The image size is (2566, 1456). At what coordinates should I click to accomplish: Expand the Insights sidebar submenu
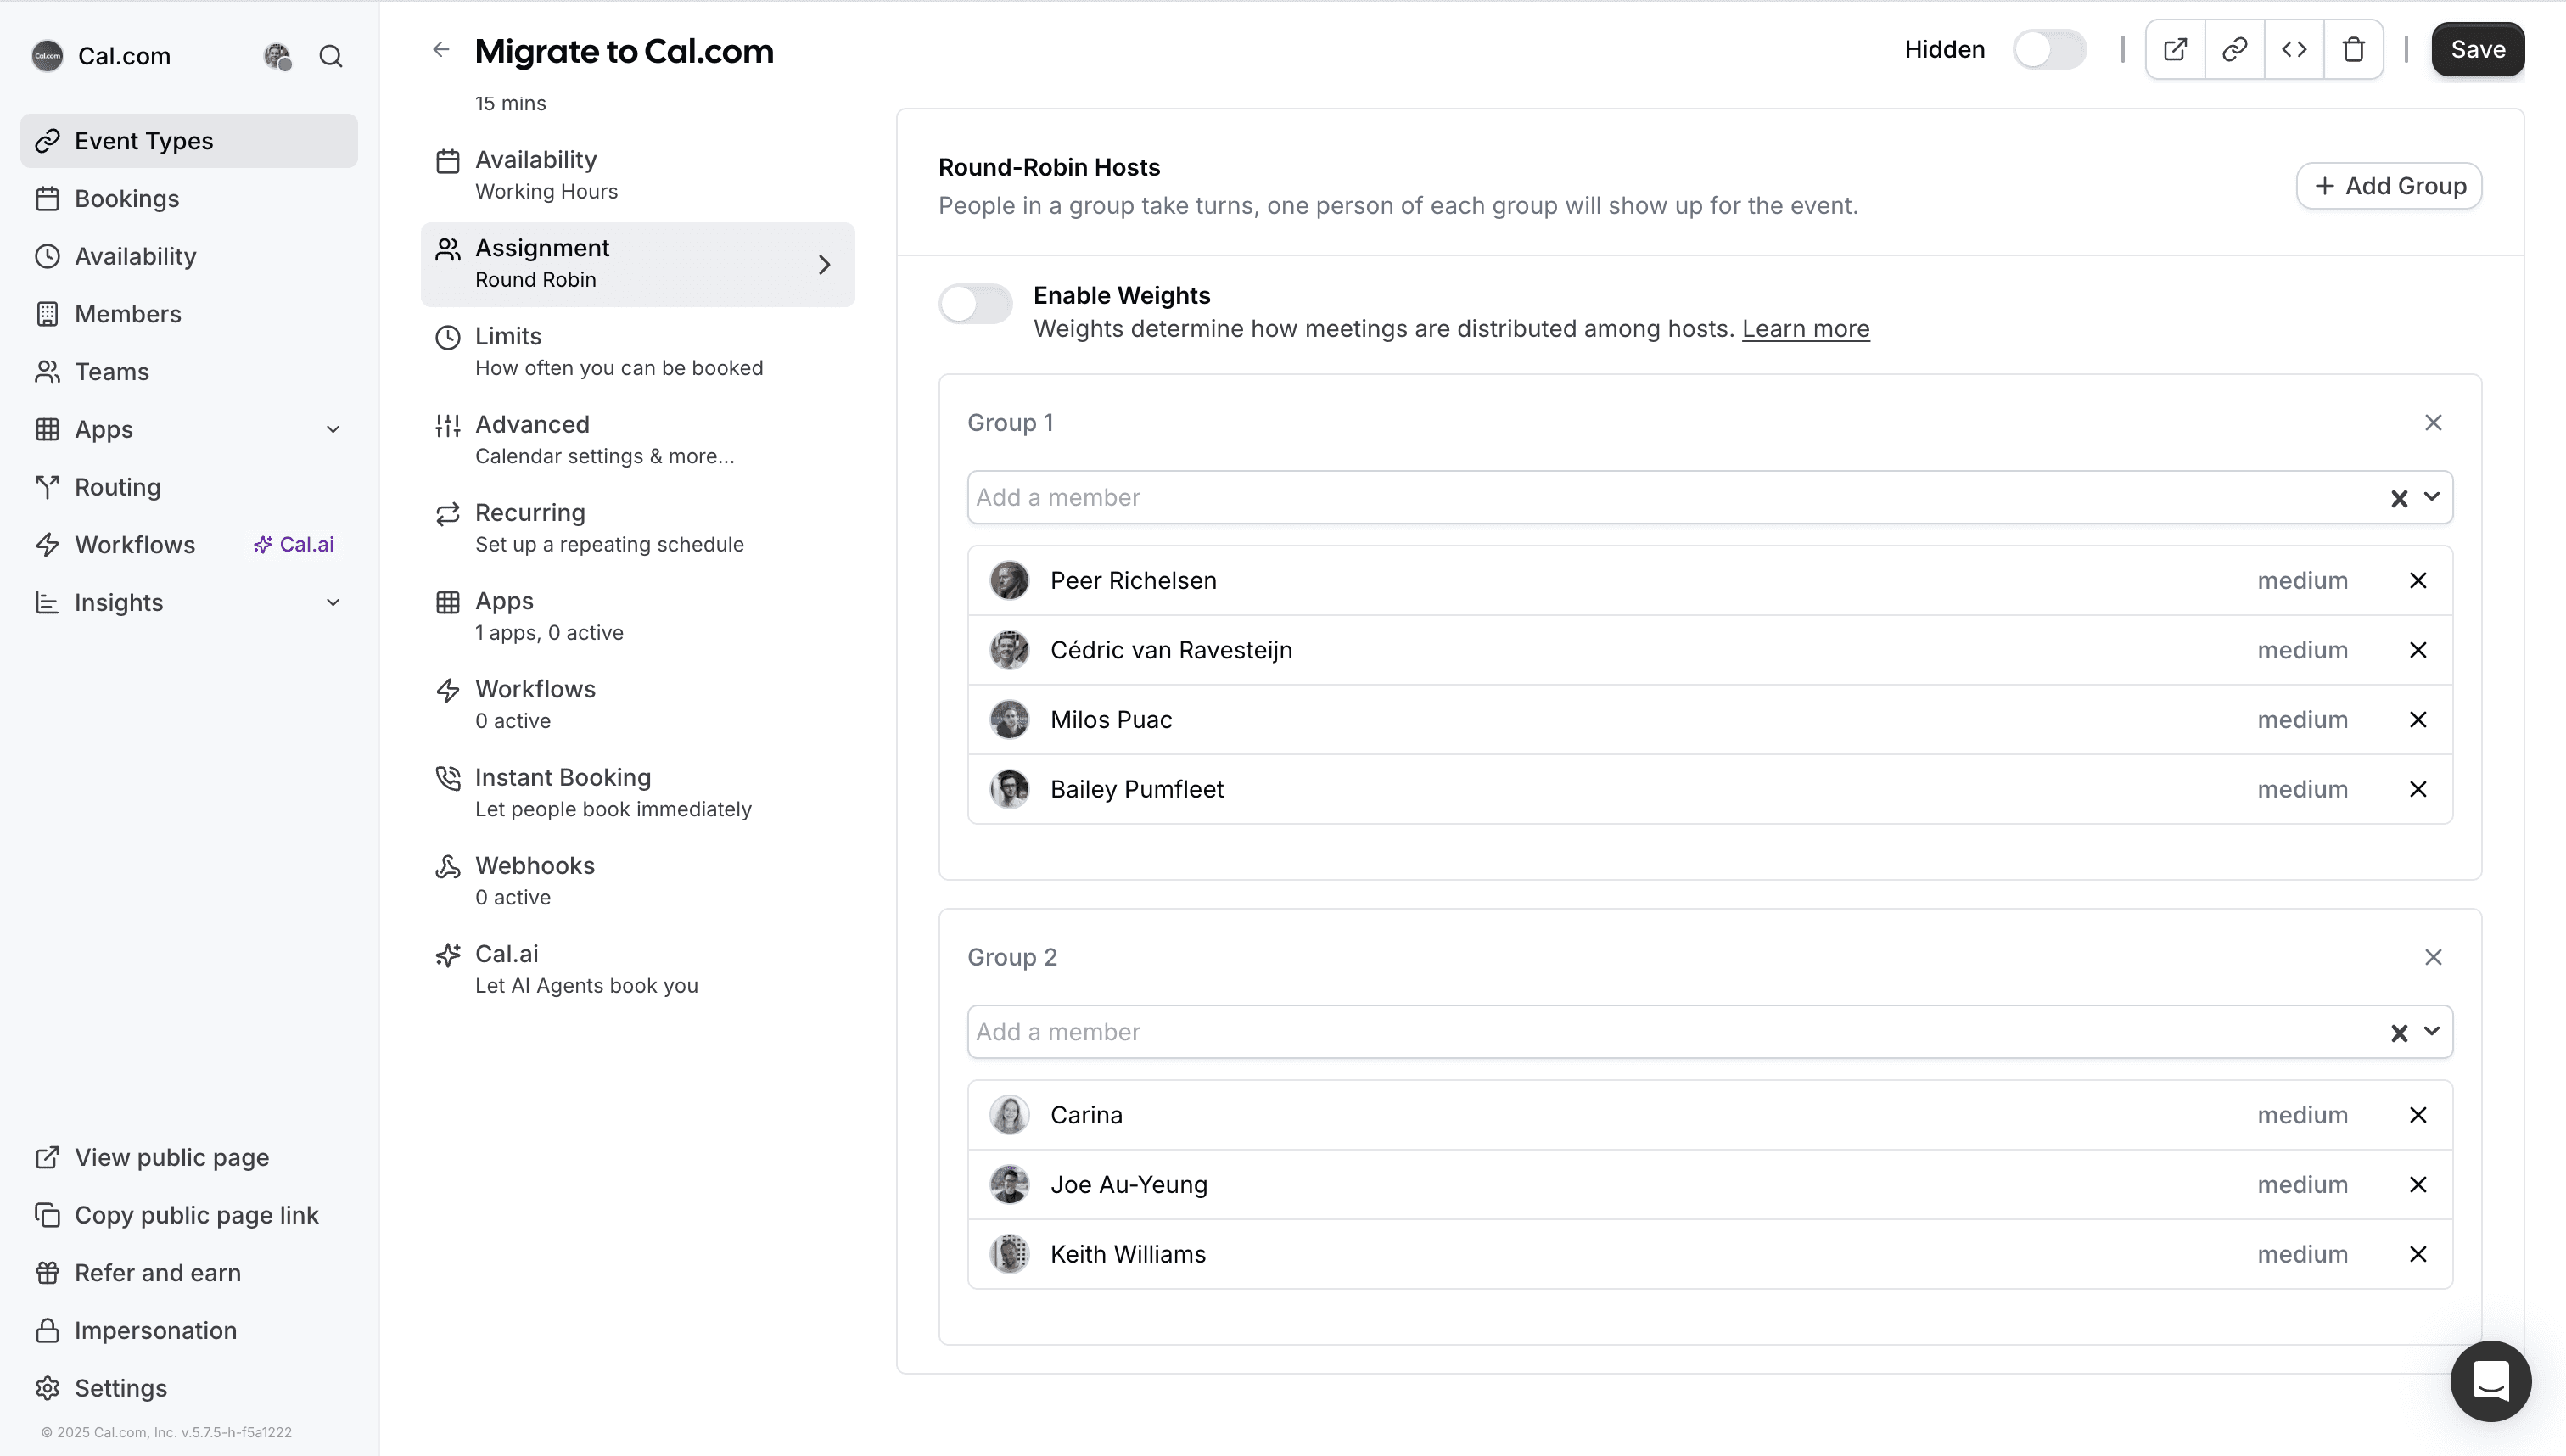coord(333,603)
